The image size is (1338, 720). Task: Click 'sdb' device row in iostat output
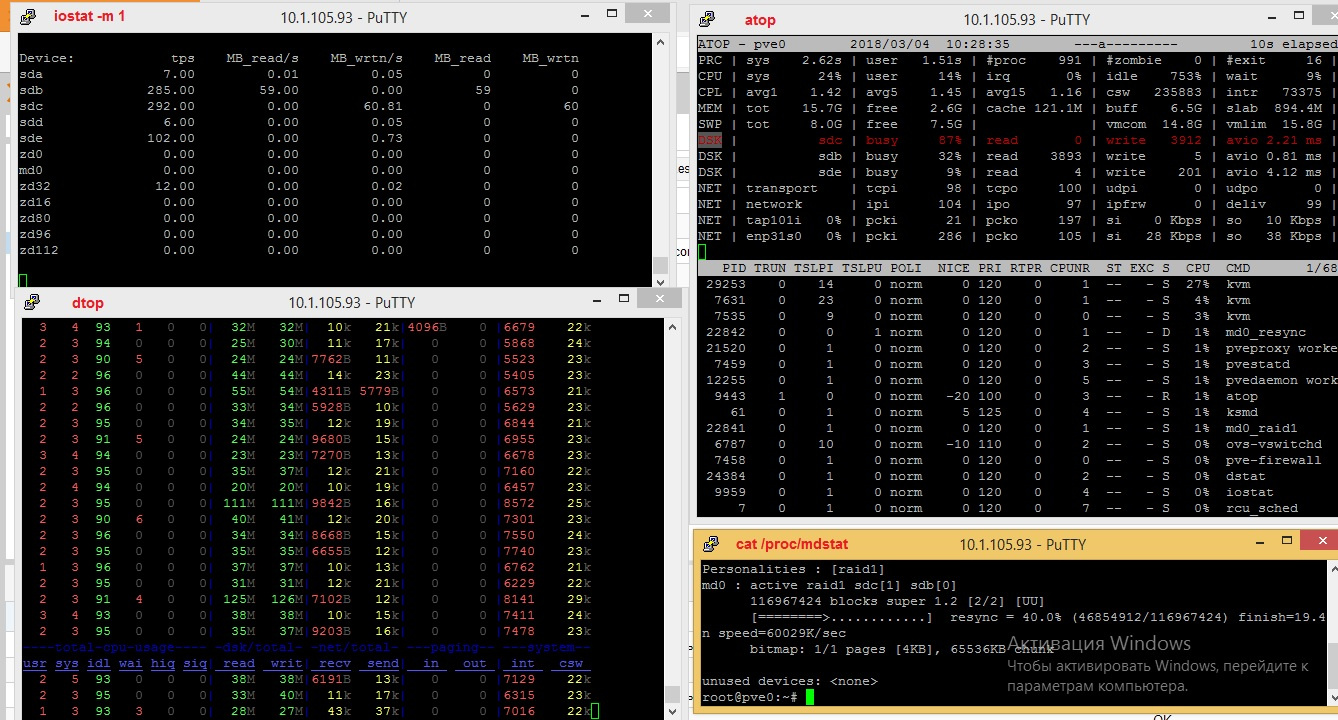pyautogui.click(x=299, y=90)
